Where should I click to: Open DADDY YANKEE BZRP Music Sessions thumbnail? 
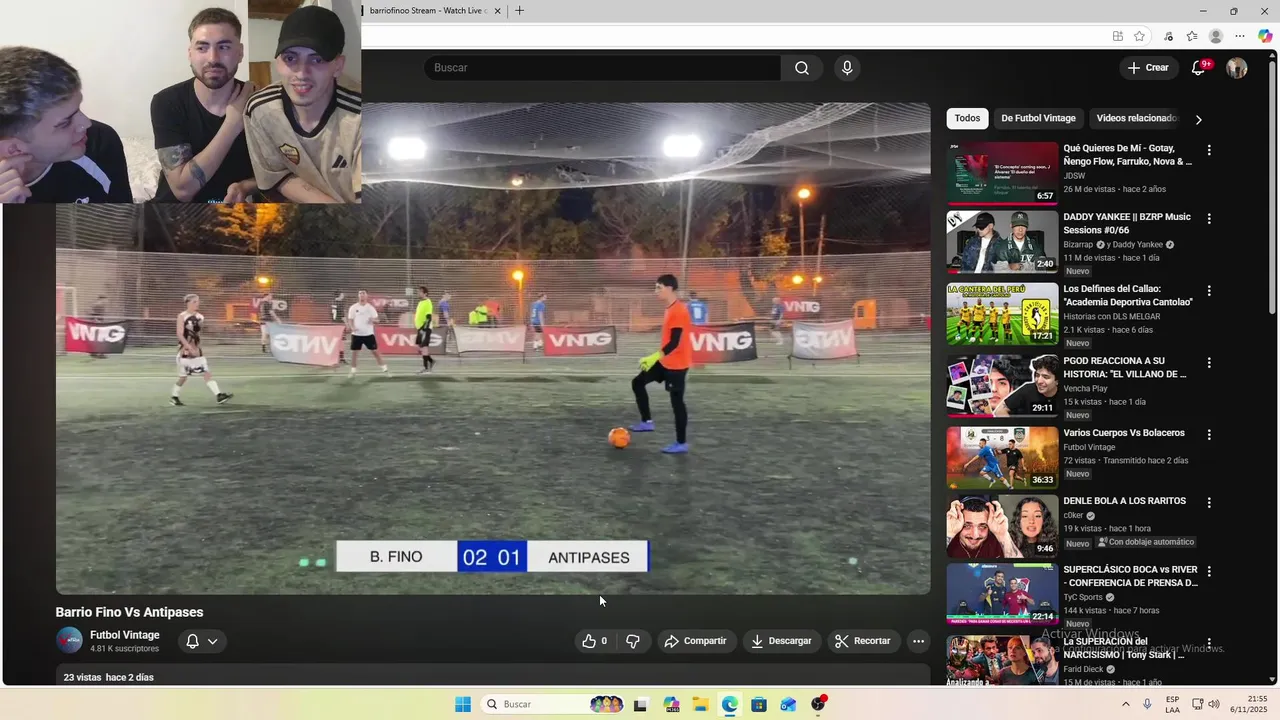1002,241
